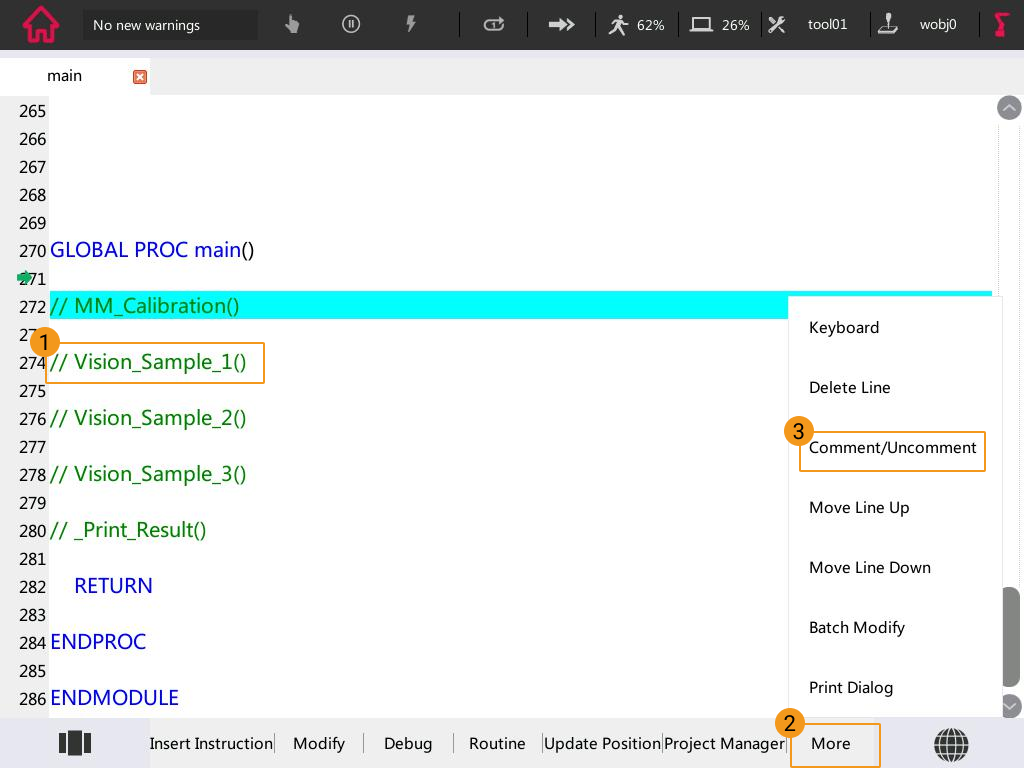Choose Delete Line in the popup menu
This screenshot has width=1024, height=768.
coord(849,388)
